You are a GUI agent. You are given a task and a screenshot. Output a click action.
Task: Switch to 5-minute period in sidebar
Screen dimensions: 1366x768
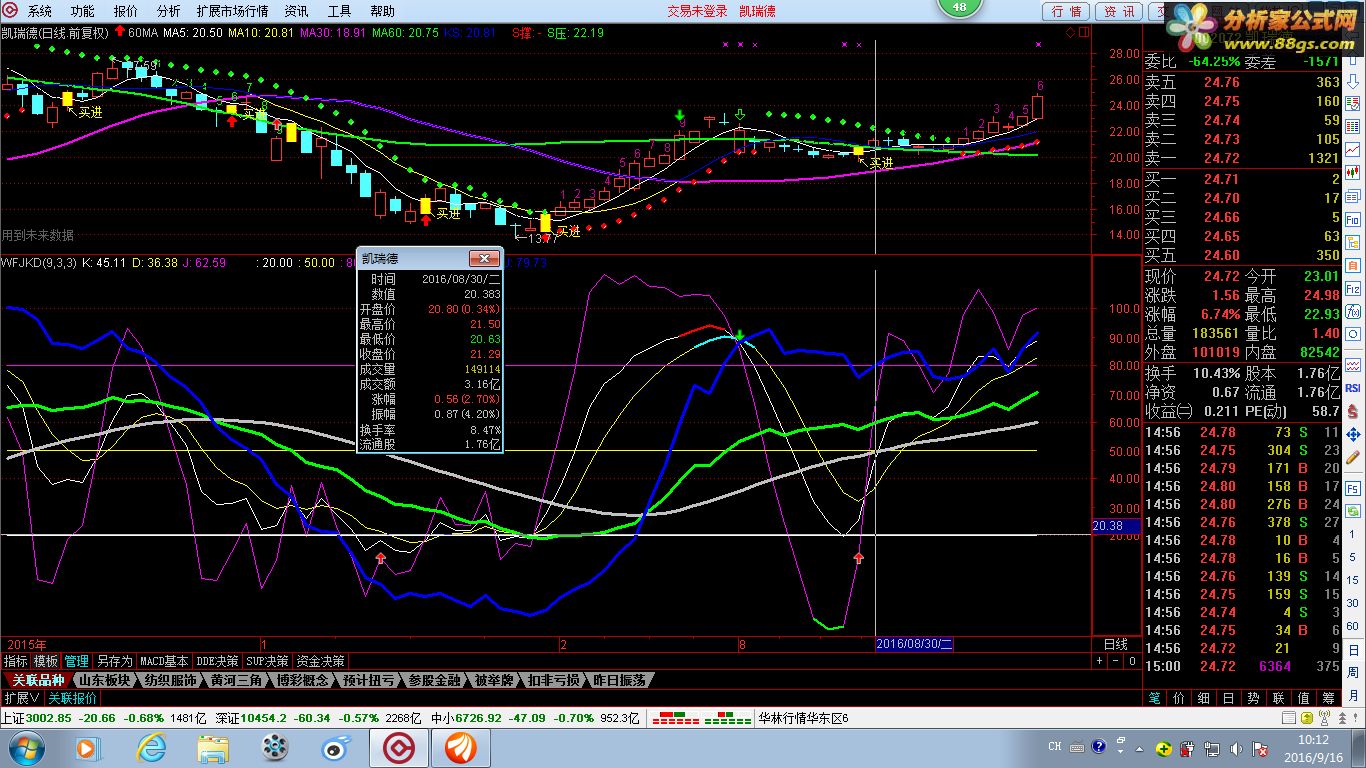pos(1351,557)
